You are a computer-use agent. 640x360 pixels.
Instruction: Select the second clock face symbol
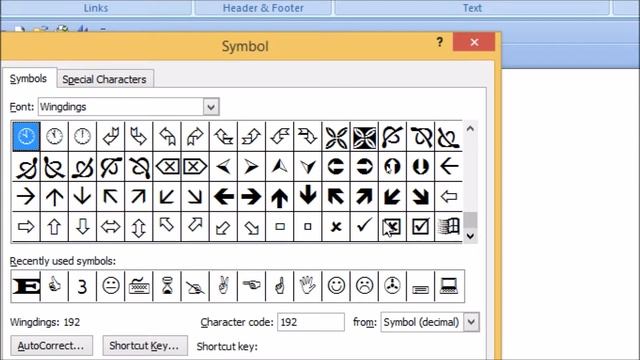click(x=54, y=136)
